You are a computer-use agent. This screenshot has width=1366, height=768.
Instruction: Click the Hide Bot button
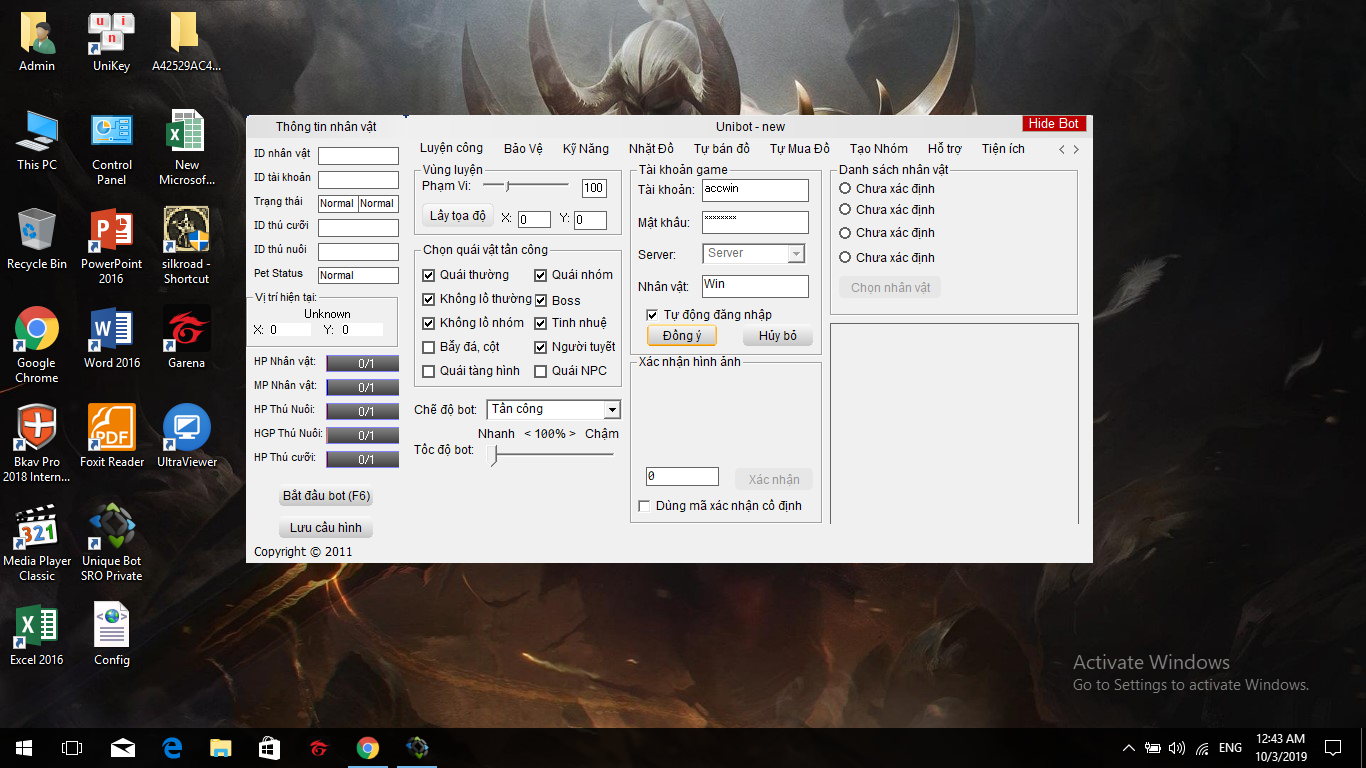[x=1054, y=124]
